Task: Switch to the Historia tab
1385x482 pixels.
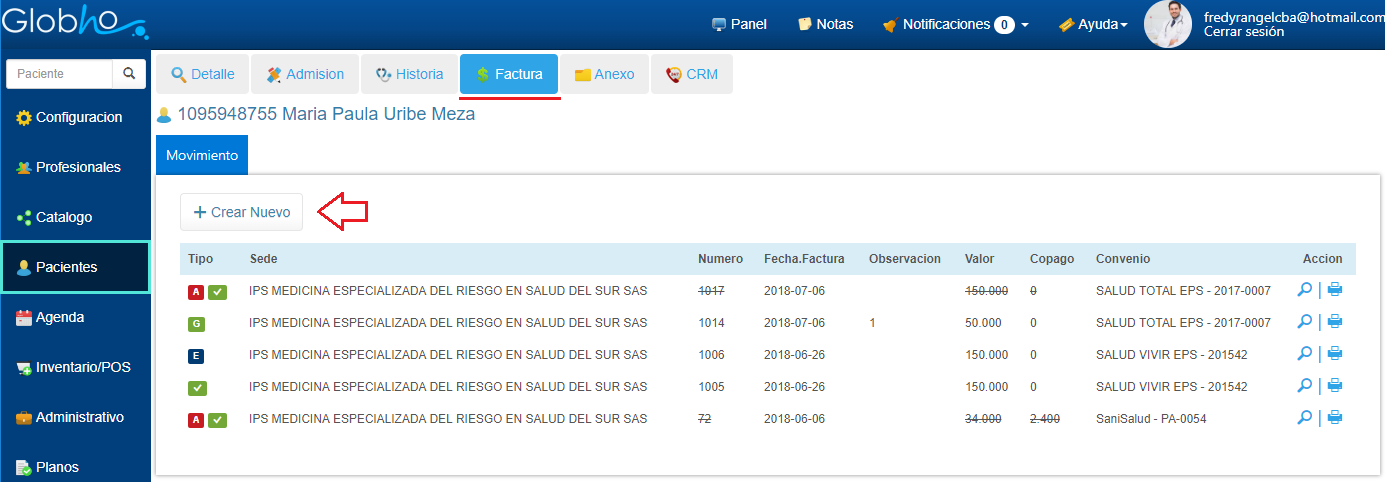Action: pyautogui.click(x=408, y=74)
